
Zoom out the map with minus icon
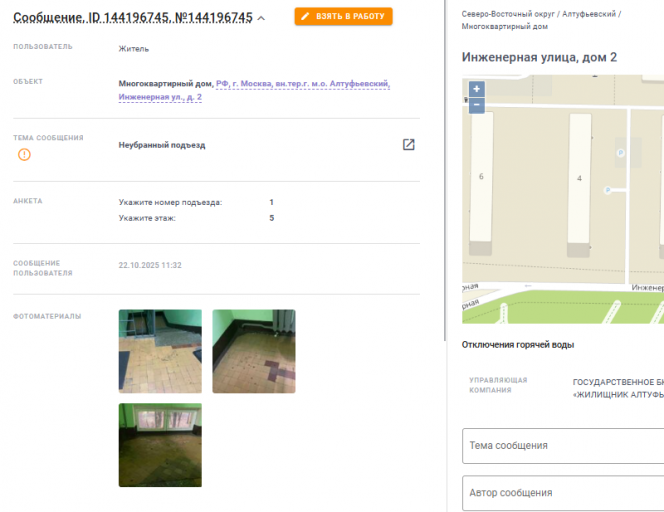(x=476, y=105)
